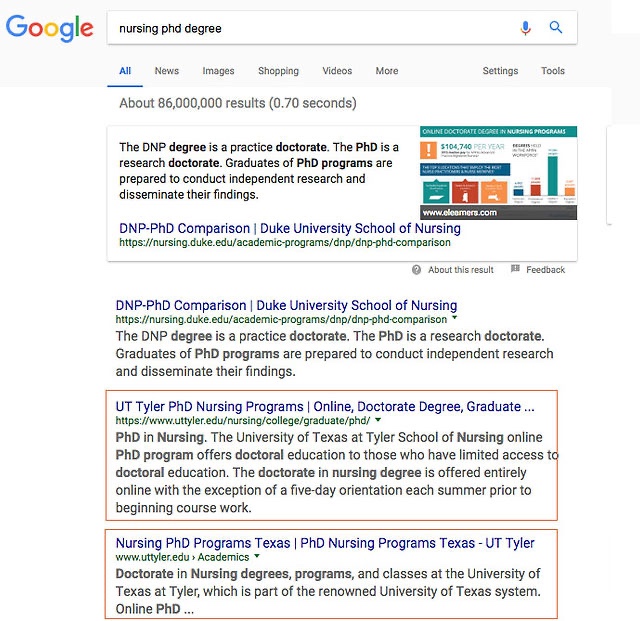Switch to the Images tab
The height and width of the screenshot is (621, 640).
tap(218, 71)
